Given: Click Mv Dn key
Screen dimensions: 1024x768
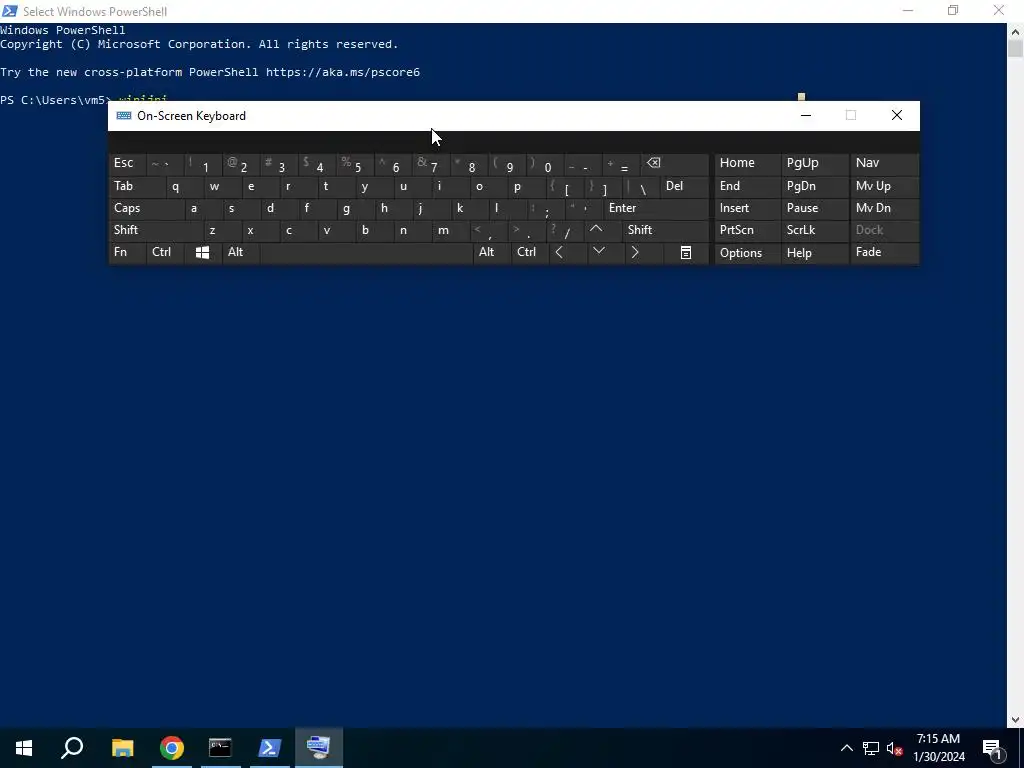Looking at the screenshot, I should coord(884,208).
